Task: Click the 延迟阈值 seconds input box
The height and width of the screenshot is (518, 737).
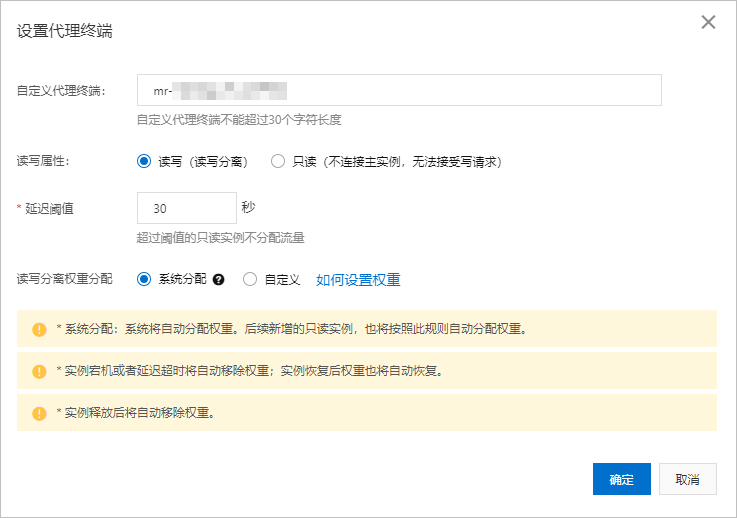Action: click(x=186, y=208)
